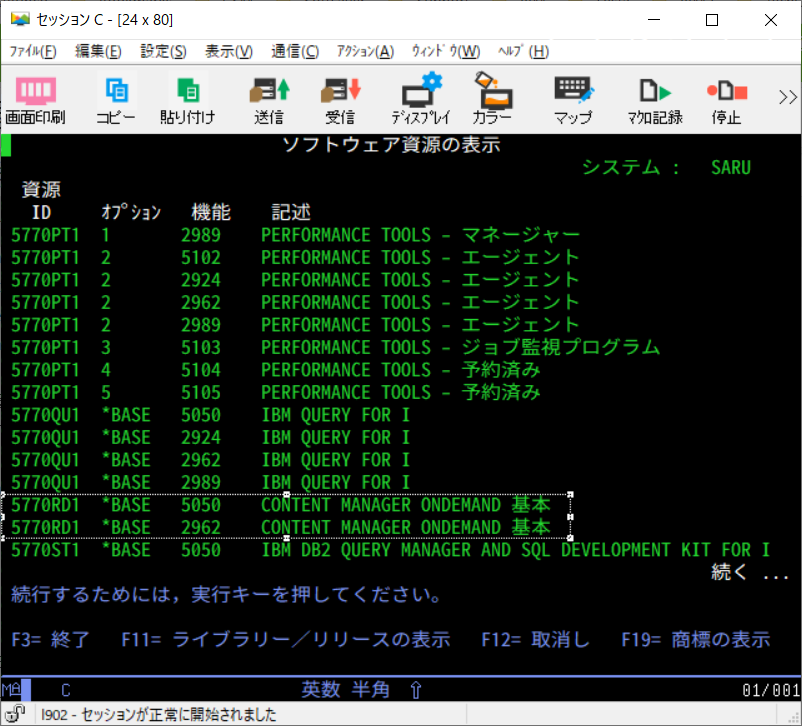
Task: Click the 予約済み row with function 5104
Action: (x=276, y=370)
